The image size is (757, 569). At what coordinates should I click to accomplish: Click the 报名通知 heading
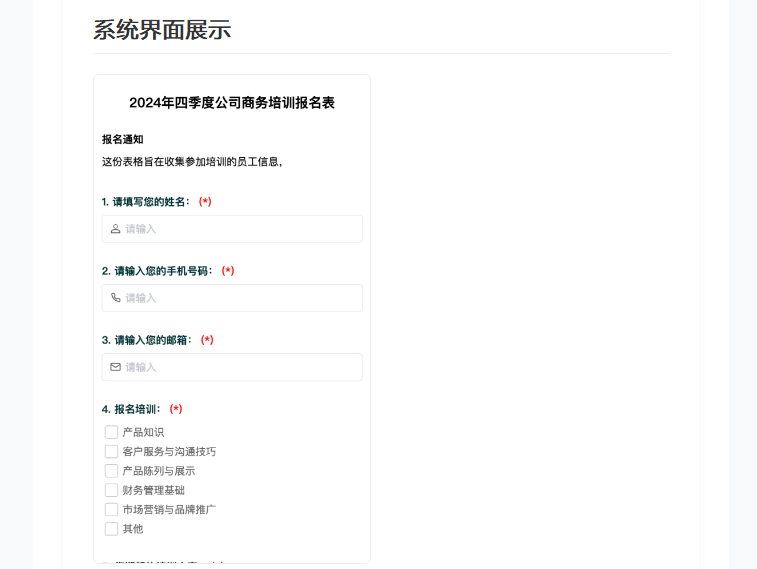123,139
